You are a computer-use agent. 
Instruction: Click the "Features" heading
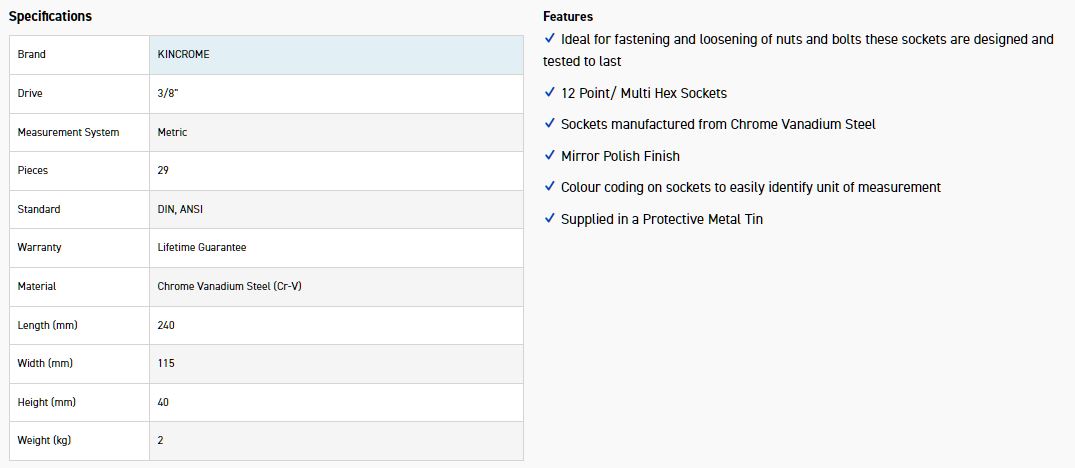click(568, 16)
